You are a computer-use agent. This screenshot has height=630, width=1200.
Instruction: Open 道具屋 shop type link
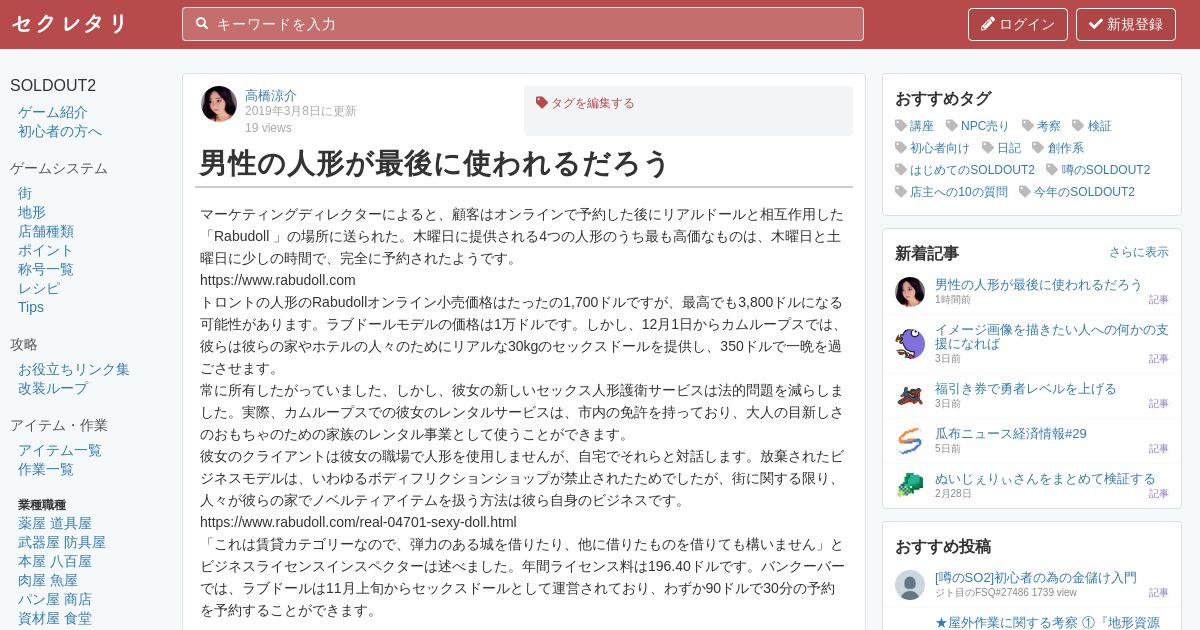71,523
